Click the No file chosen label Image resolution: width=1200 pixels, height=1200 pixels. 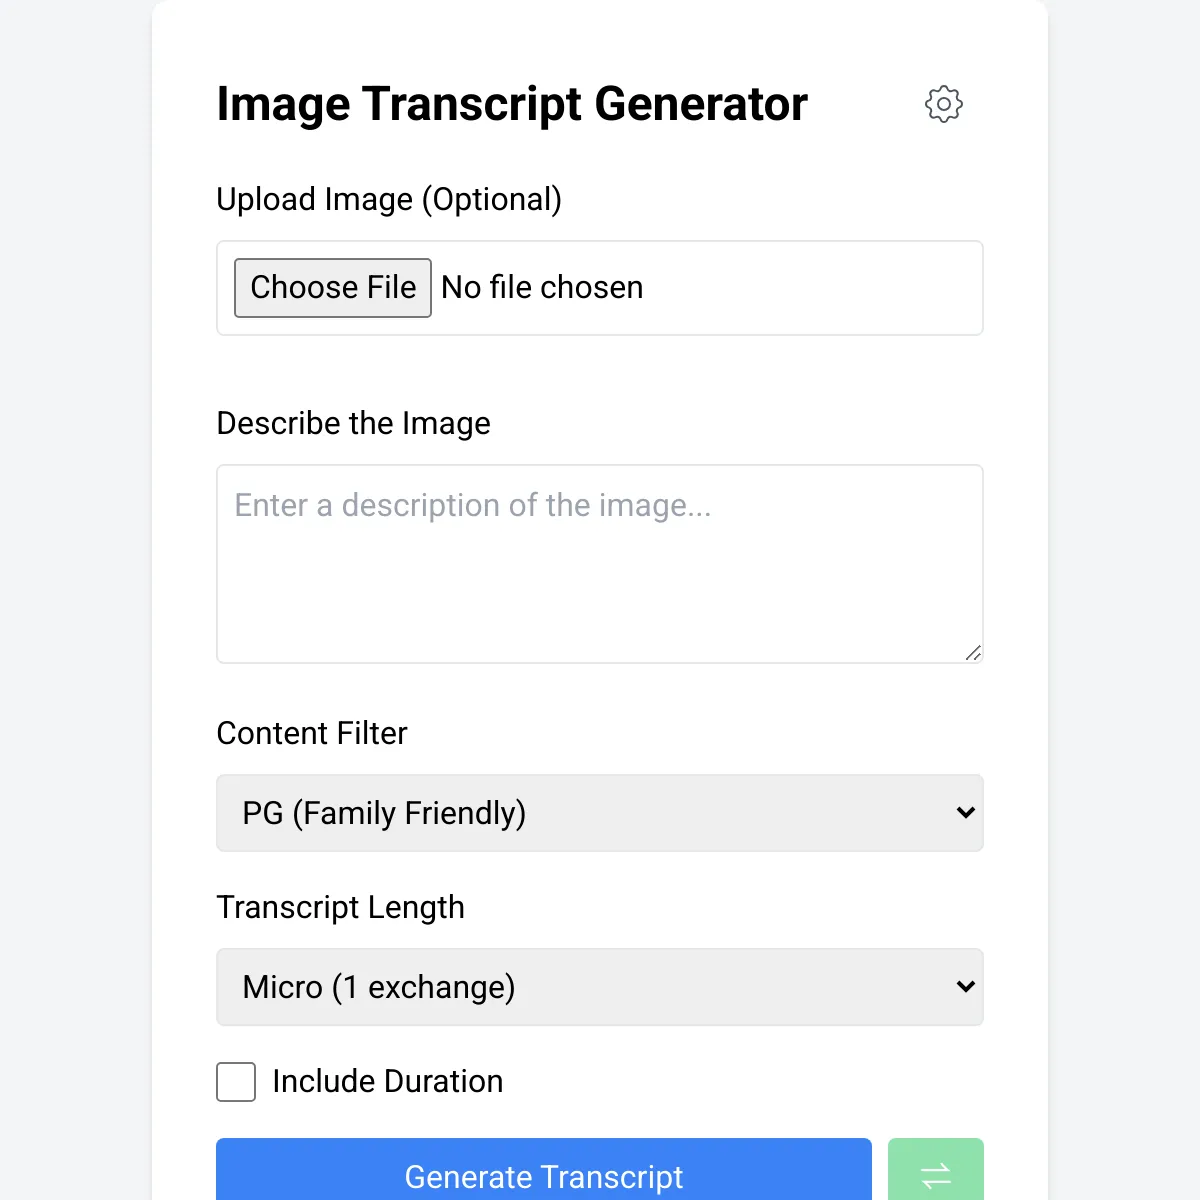(541, 288)
